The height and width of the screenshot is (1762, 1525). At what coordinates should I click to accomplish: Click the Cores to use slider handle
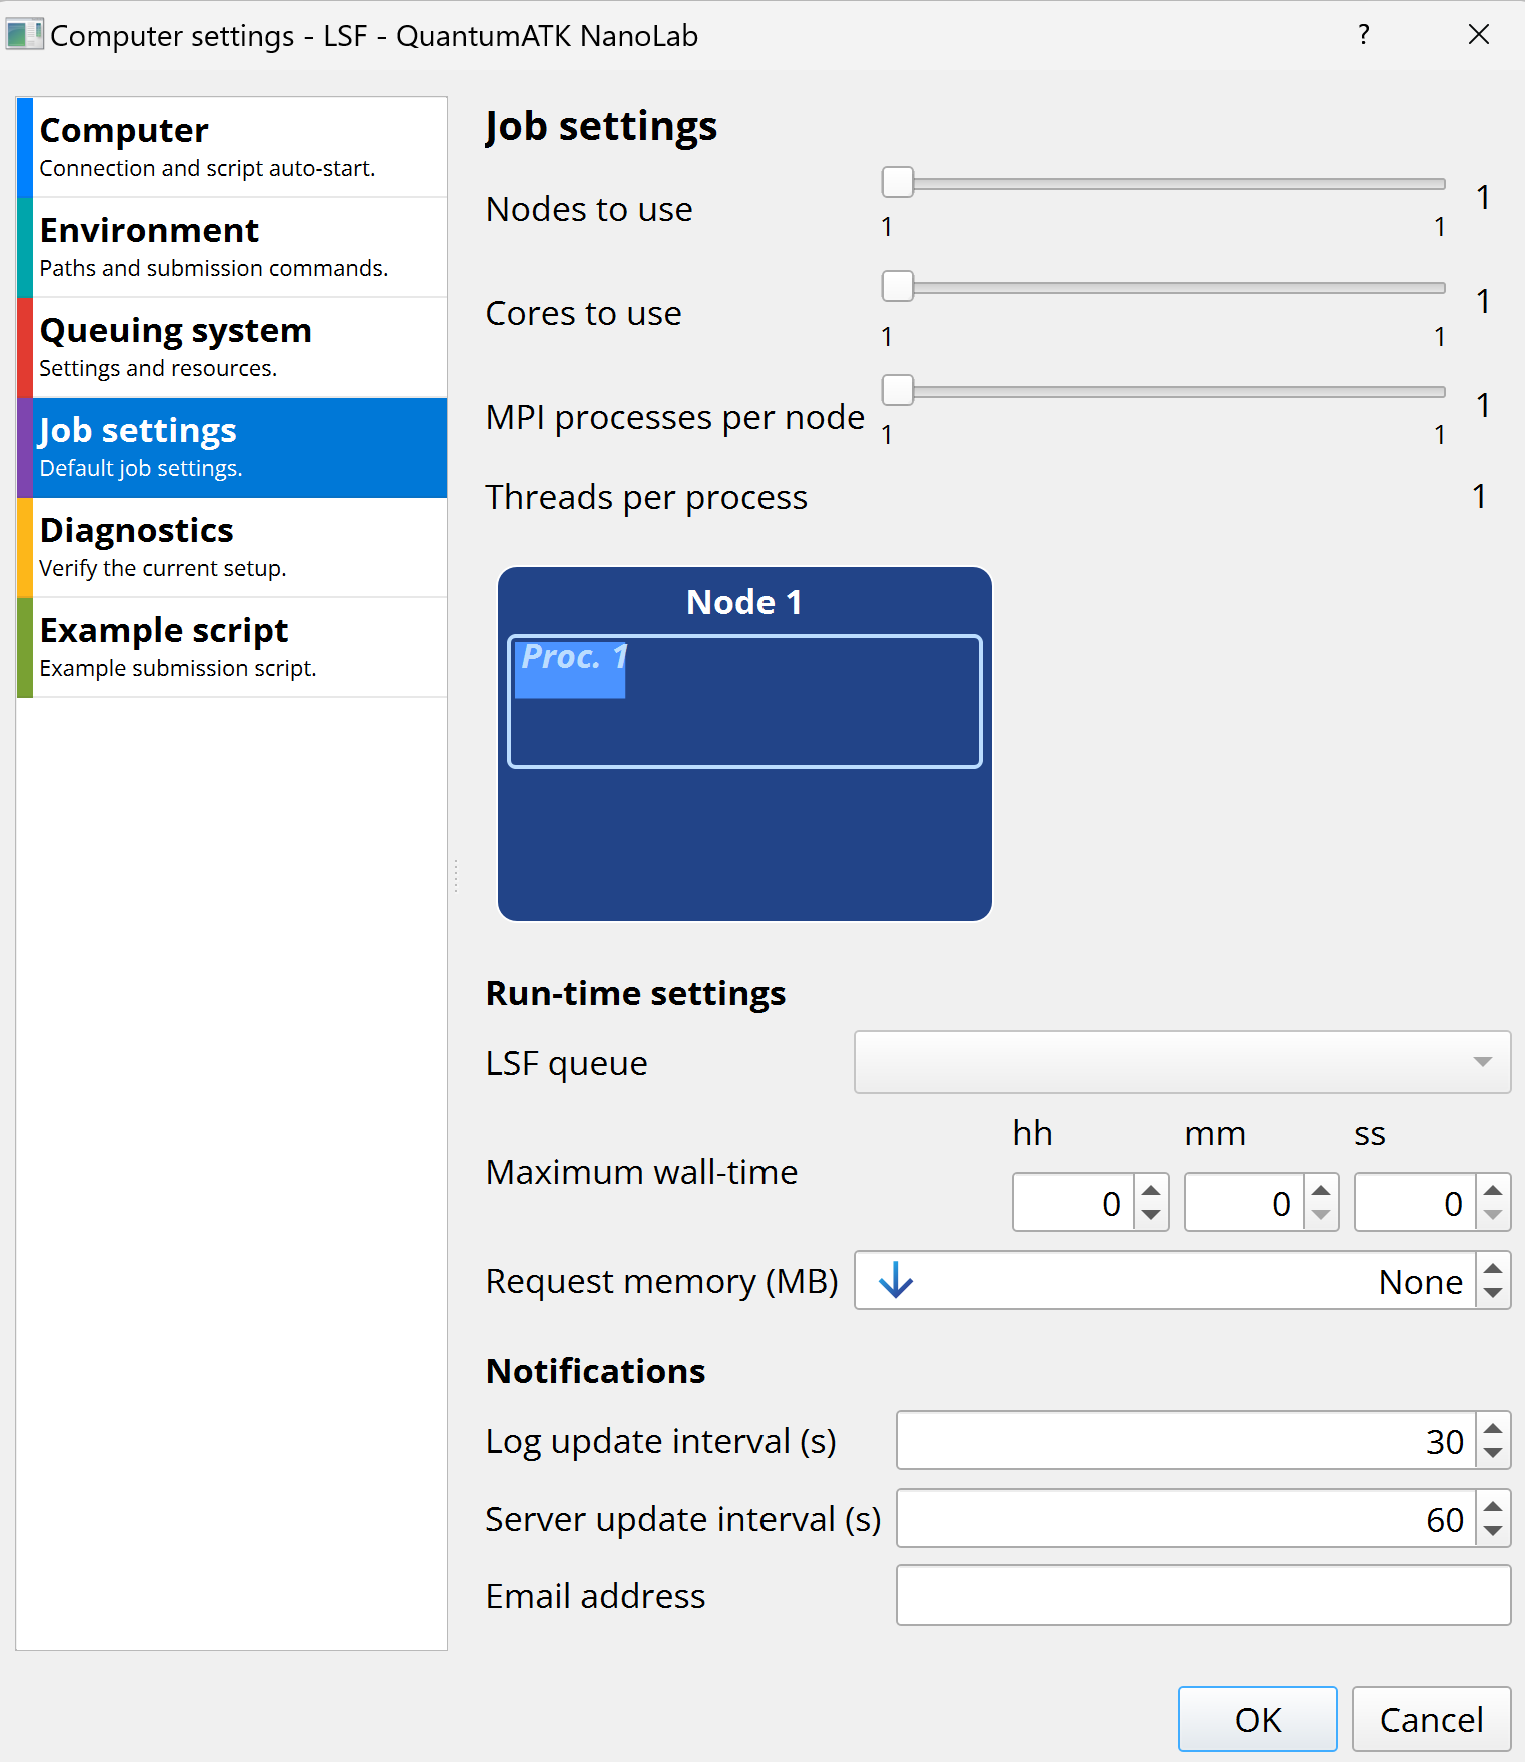(x=898, y=286)
